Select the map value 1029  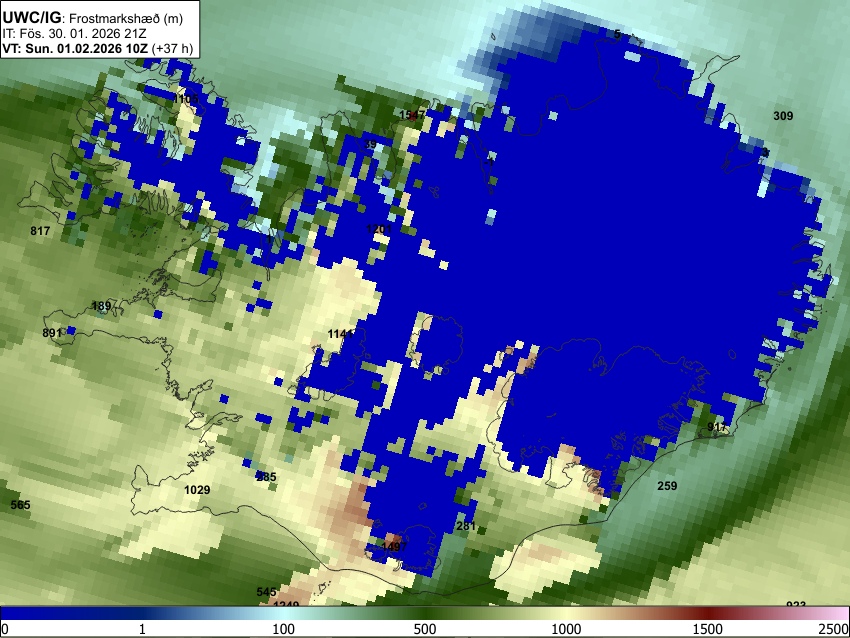(x=197, y=490)
